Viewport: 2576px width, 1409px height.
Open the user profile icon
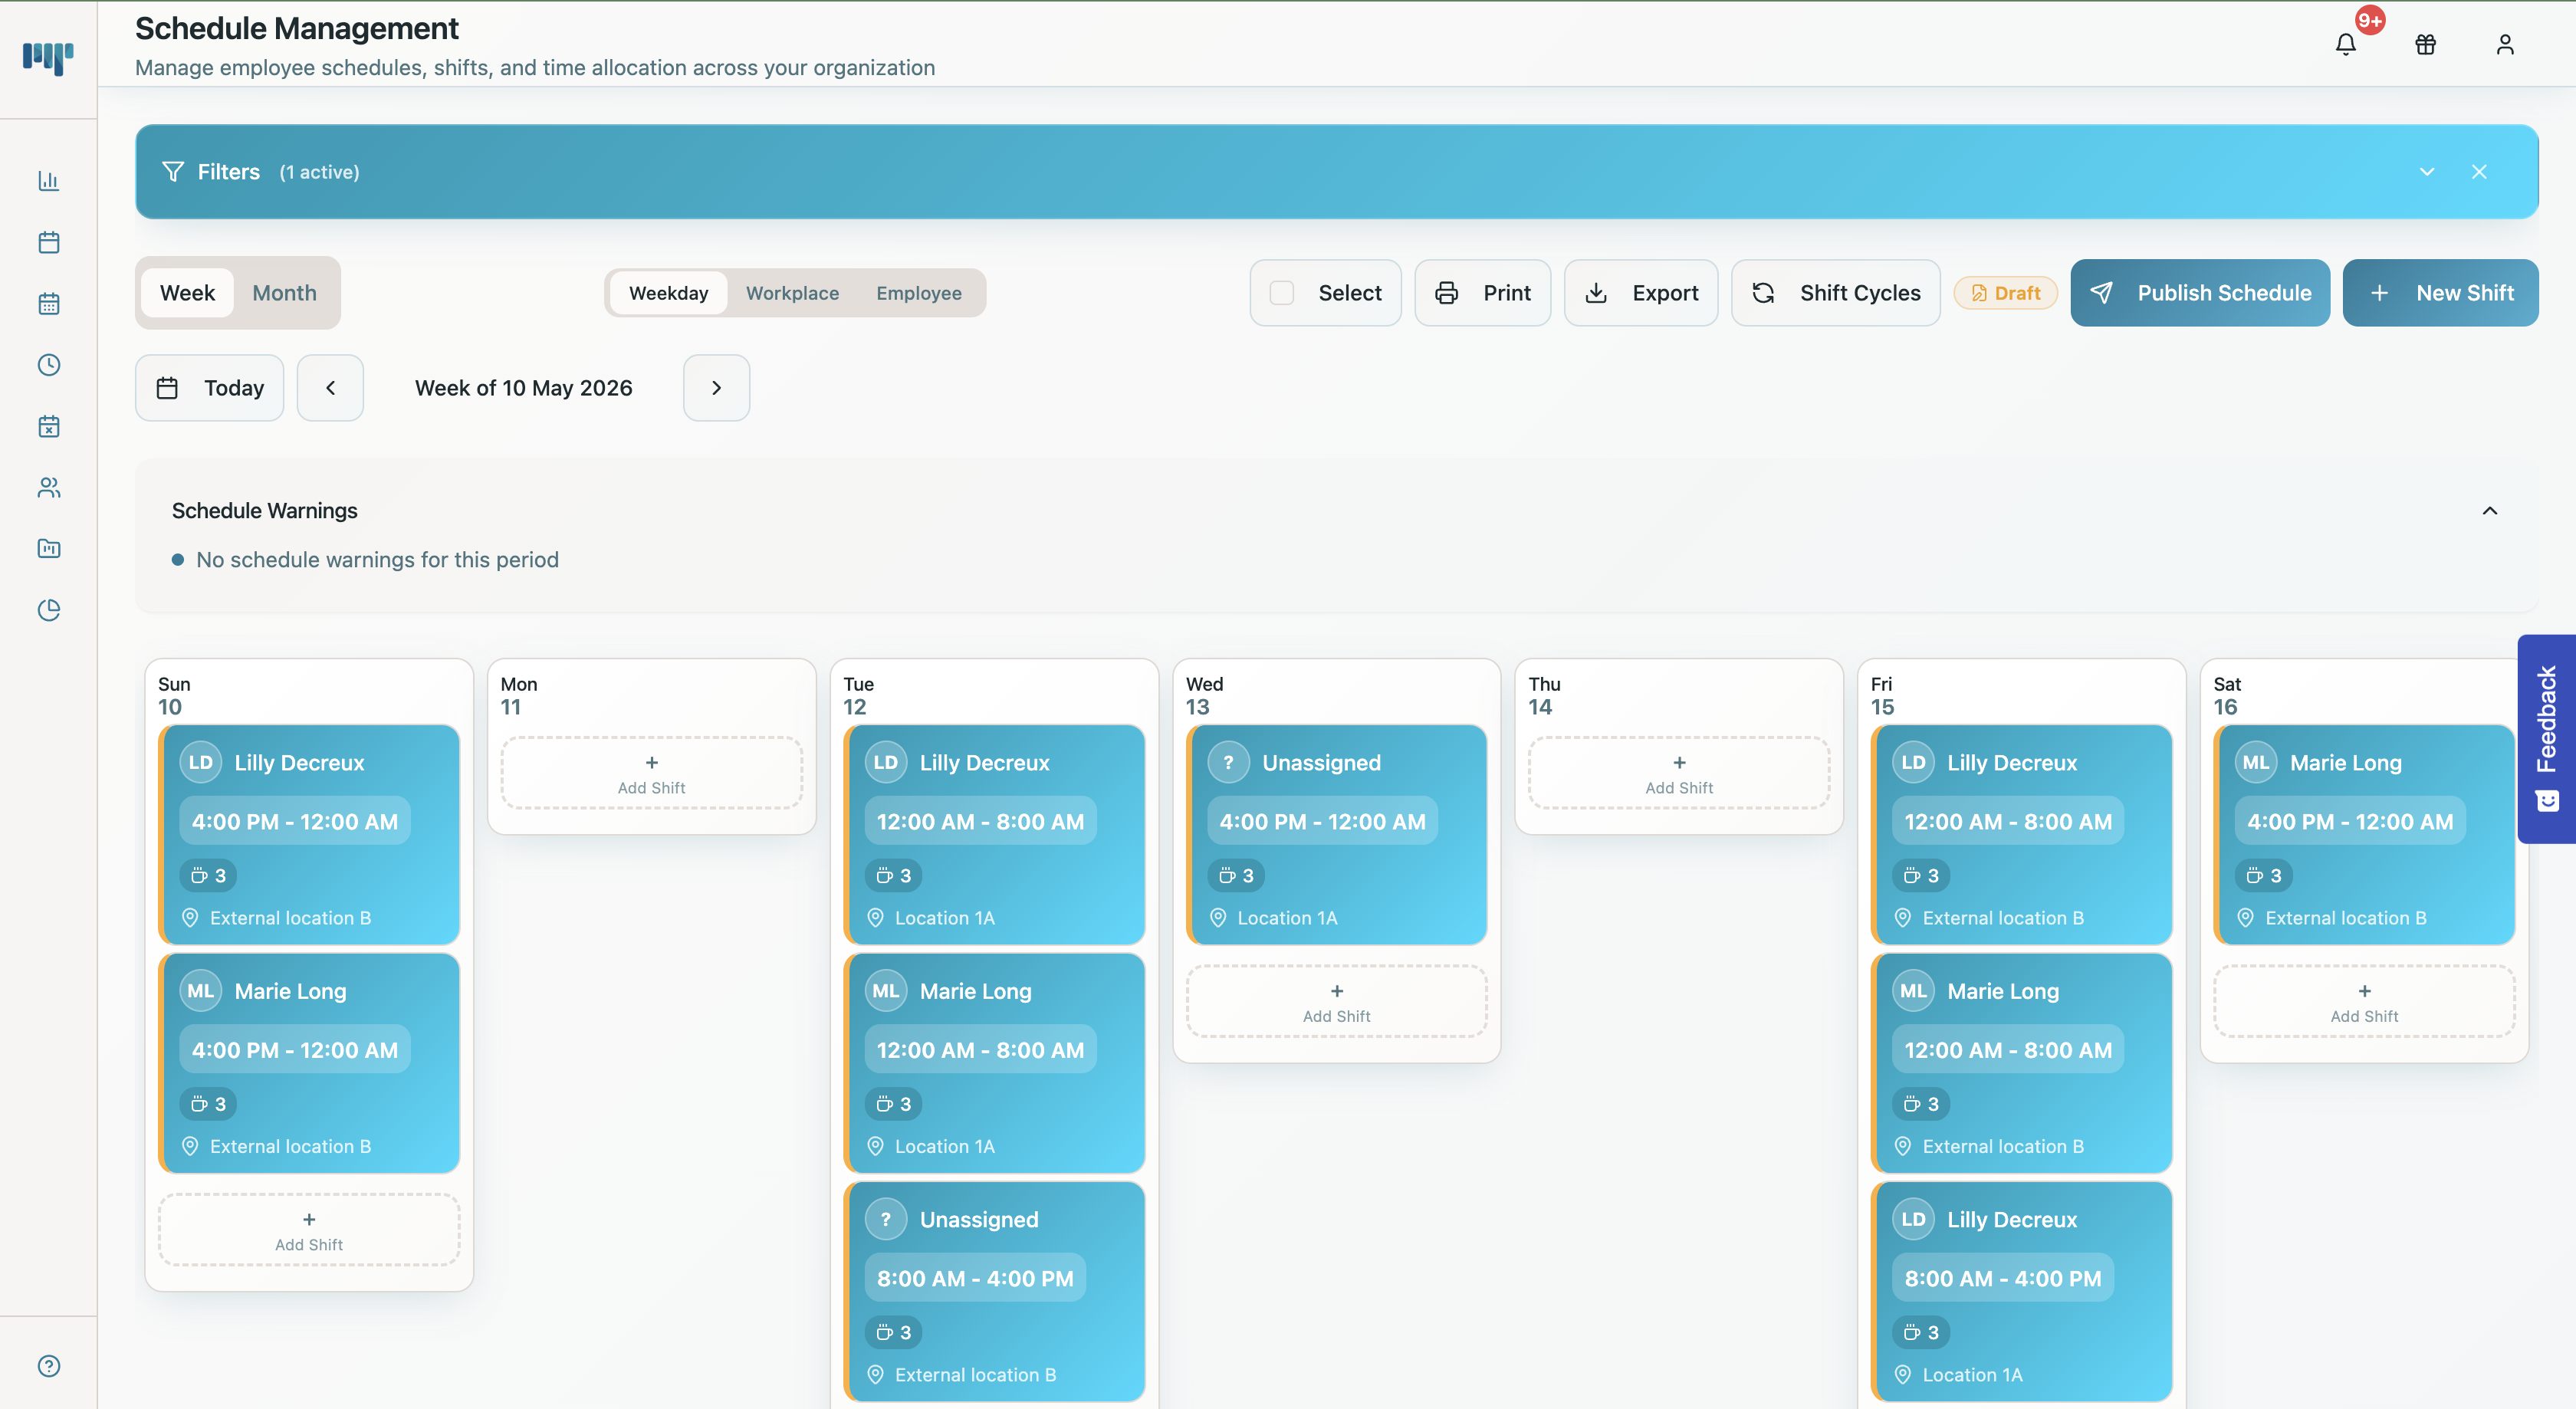coord(2504,44)
